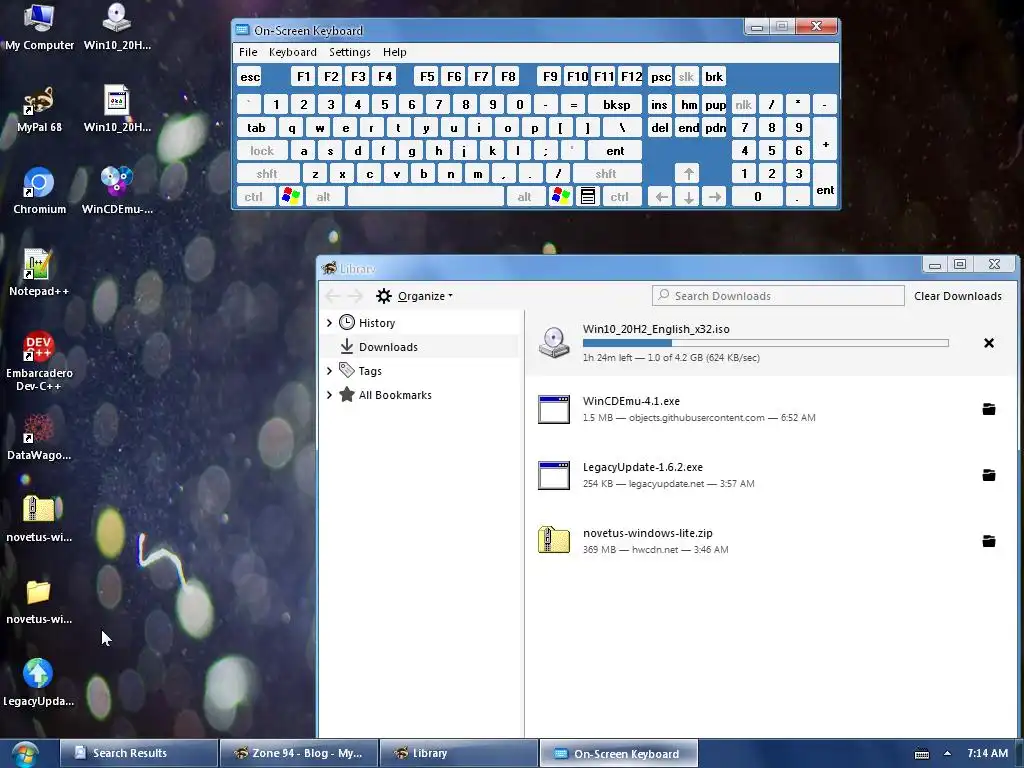The image size is (1024, 768).
Task: Click the down arrow key on keyboard
Action: [x=688, y=197]
